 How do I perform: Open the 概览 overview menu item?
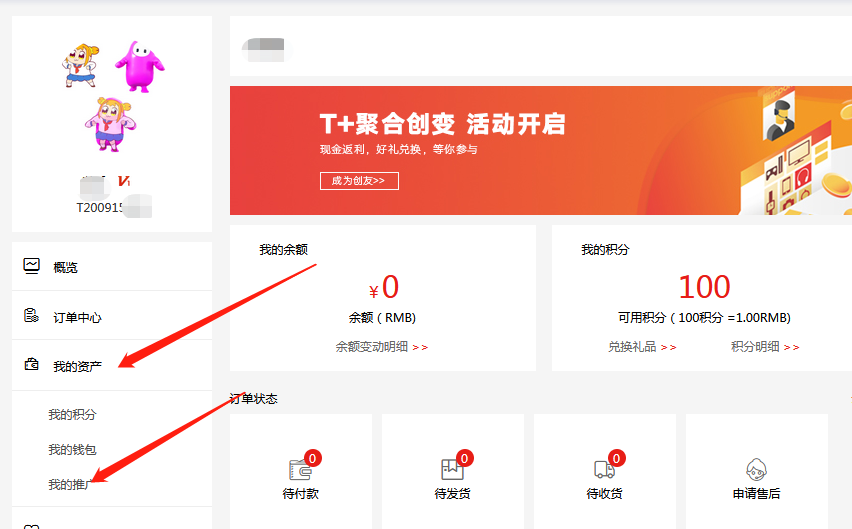pos(112,266)
